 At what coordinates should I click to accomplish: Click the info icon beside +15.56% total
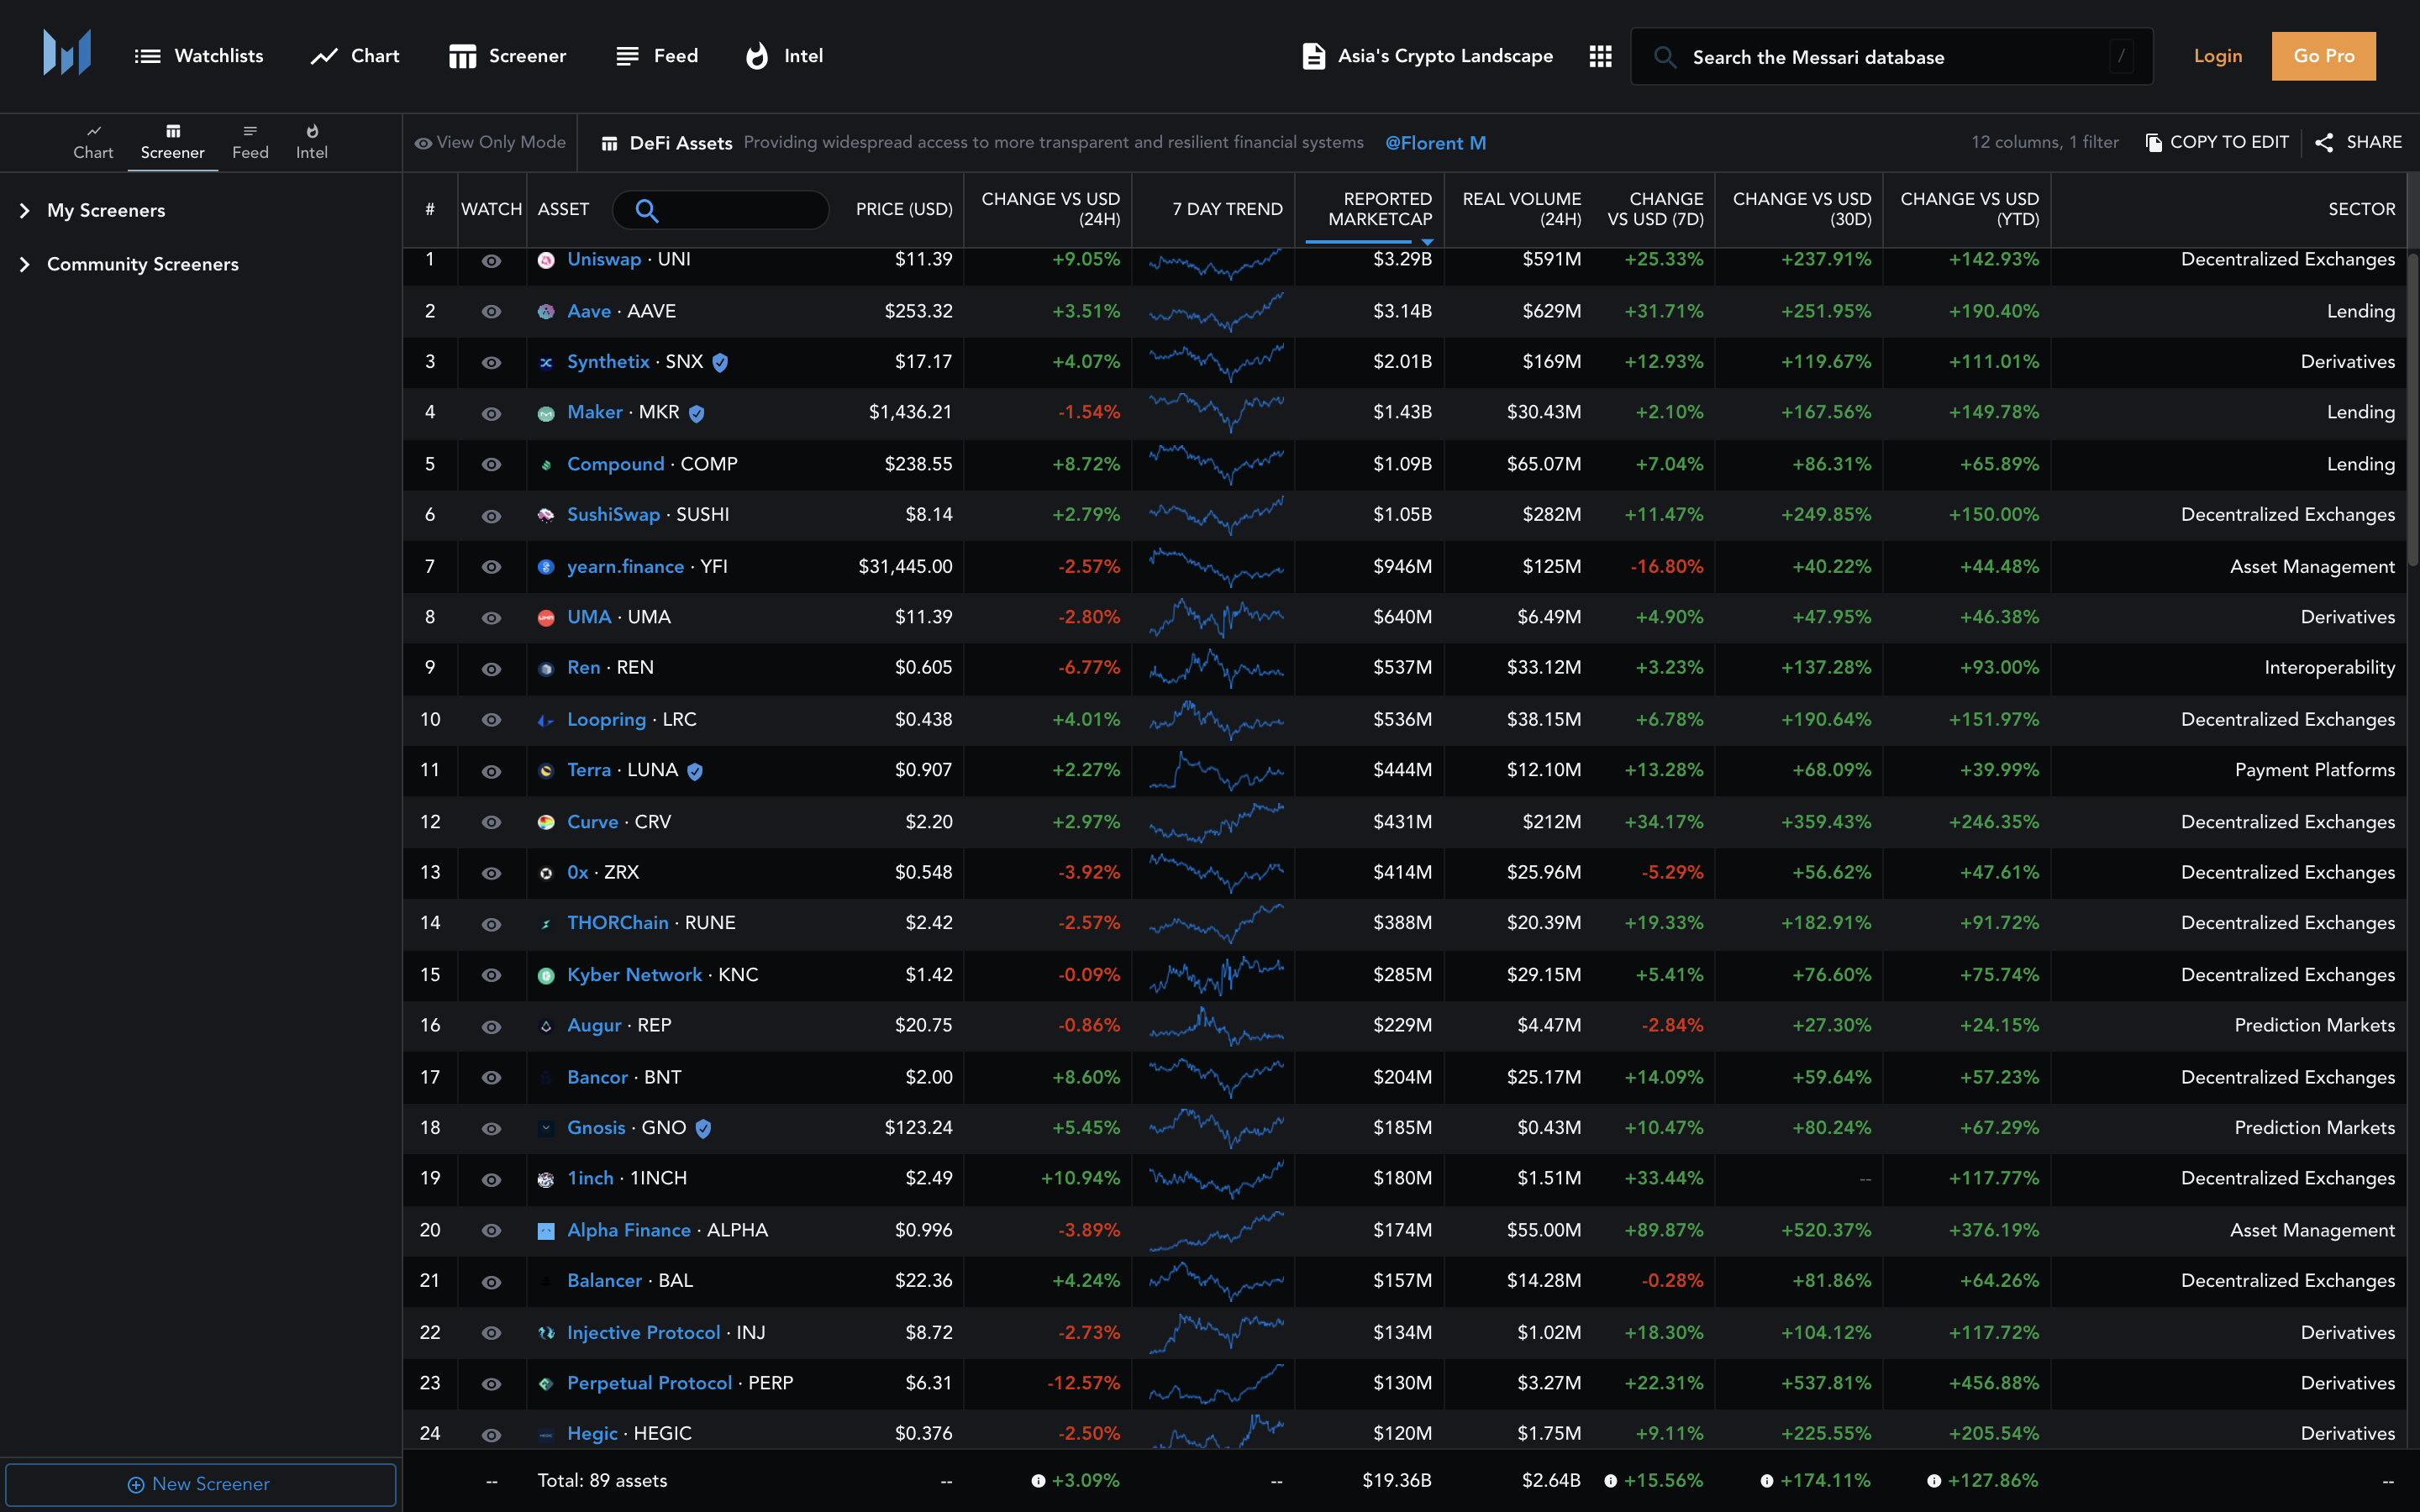pyautogui.click(x=1610, y=1481)
